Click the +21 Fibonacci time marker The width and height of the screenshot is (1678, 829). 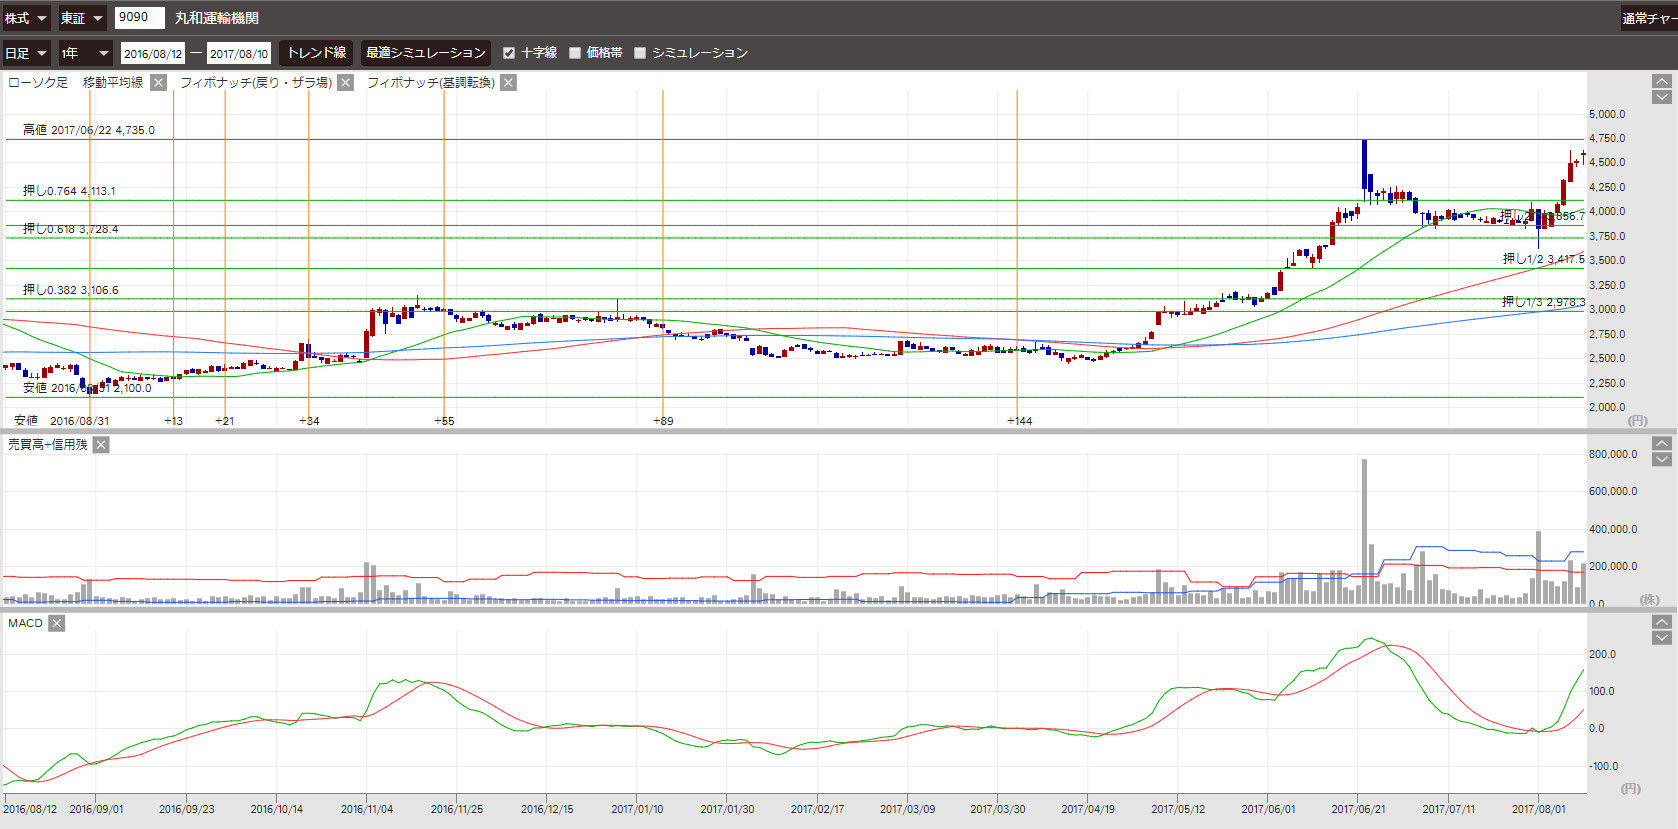pos(225,421)
